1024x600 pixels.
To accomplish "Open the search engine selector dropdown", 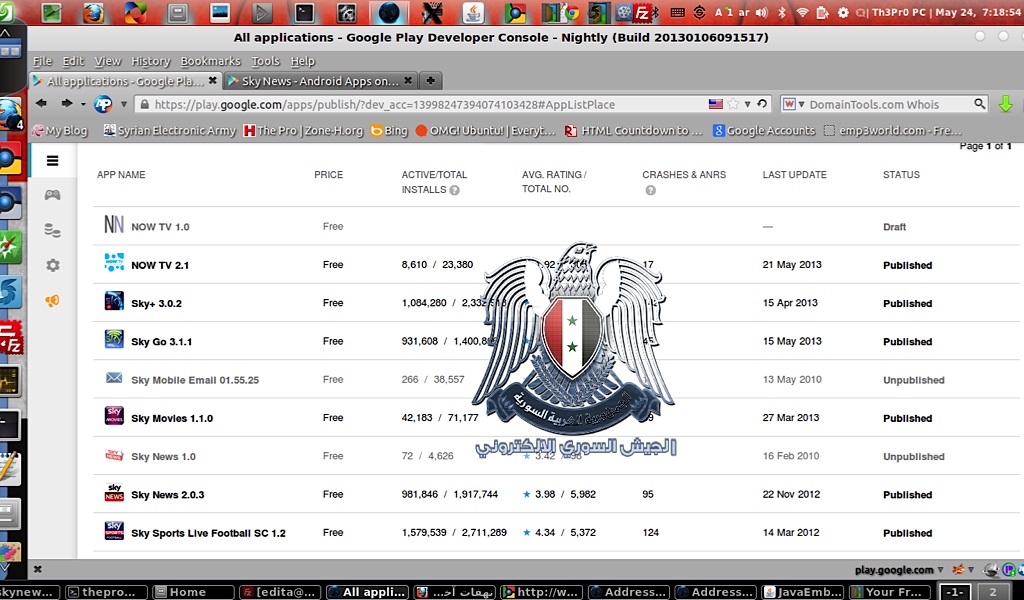I will pyautogui.click(x=801, y=104).
